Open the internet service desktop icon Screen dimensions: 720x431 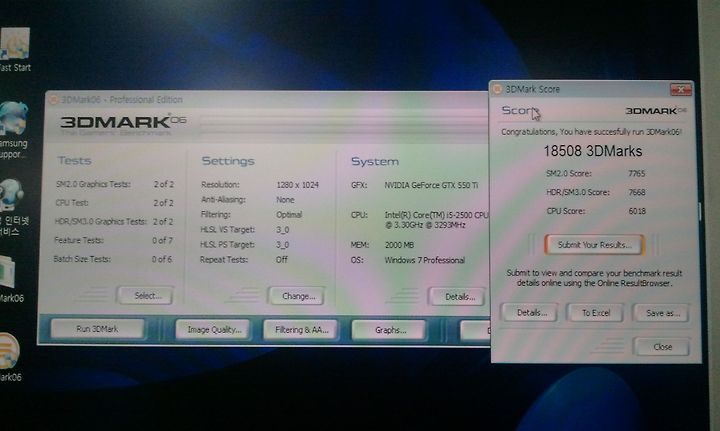(x=13, y=207)
